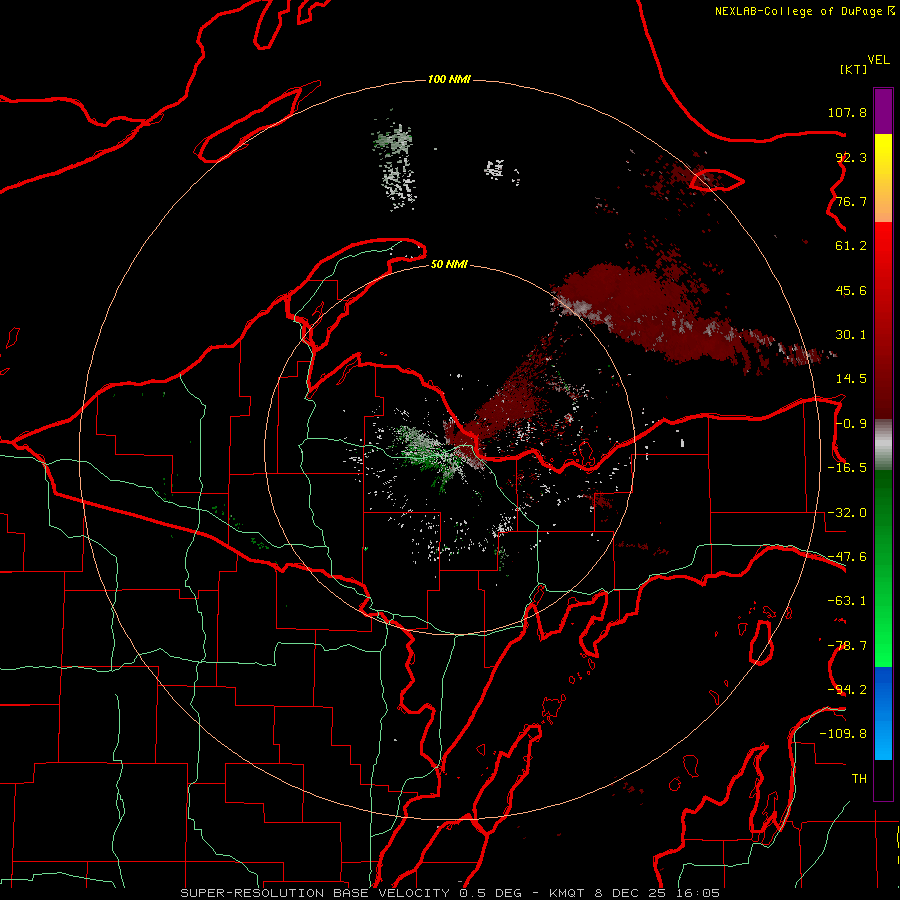Pick the red segment of the velocity scale
Viewport: 900px width, 900px height.
tap(883, 321)
